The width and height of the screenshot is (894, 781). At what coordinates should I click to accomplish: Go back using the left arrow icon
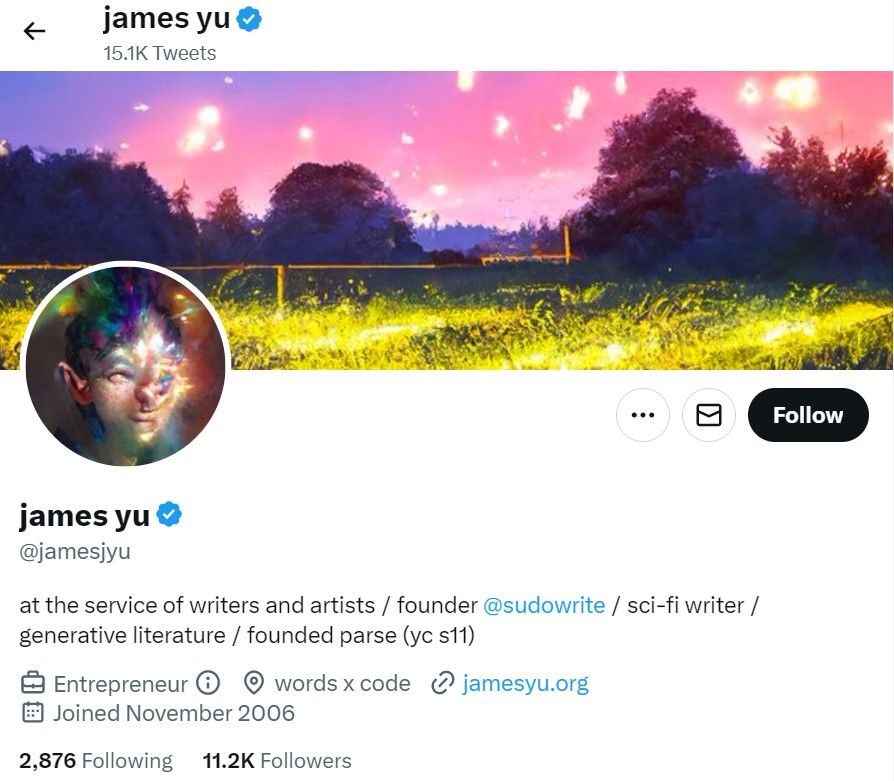[34, 31]
